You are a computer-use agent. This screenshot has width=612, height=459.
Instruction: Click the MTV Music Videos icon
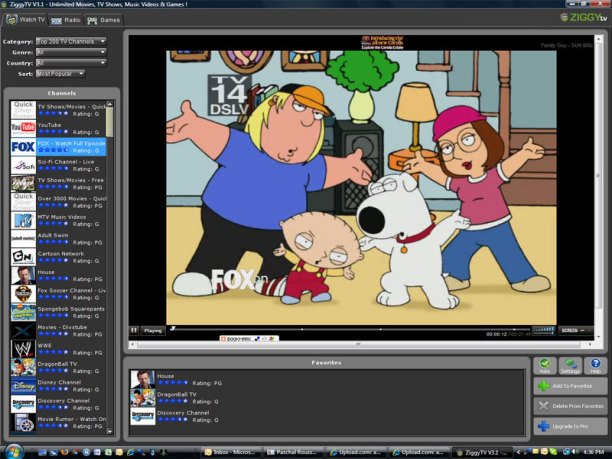(23, 220)
